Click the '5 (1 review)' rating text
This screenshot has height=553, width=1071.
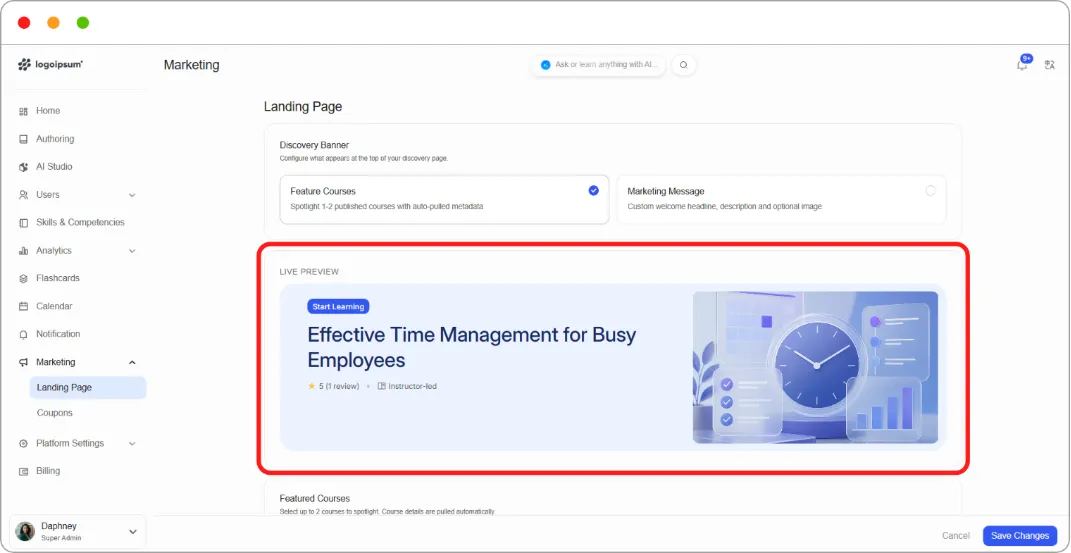[339, 386]
